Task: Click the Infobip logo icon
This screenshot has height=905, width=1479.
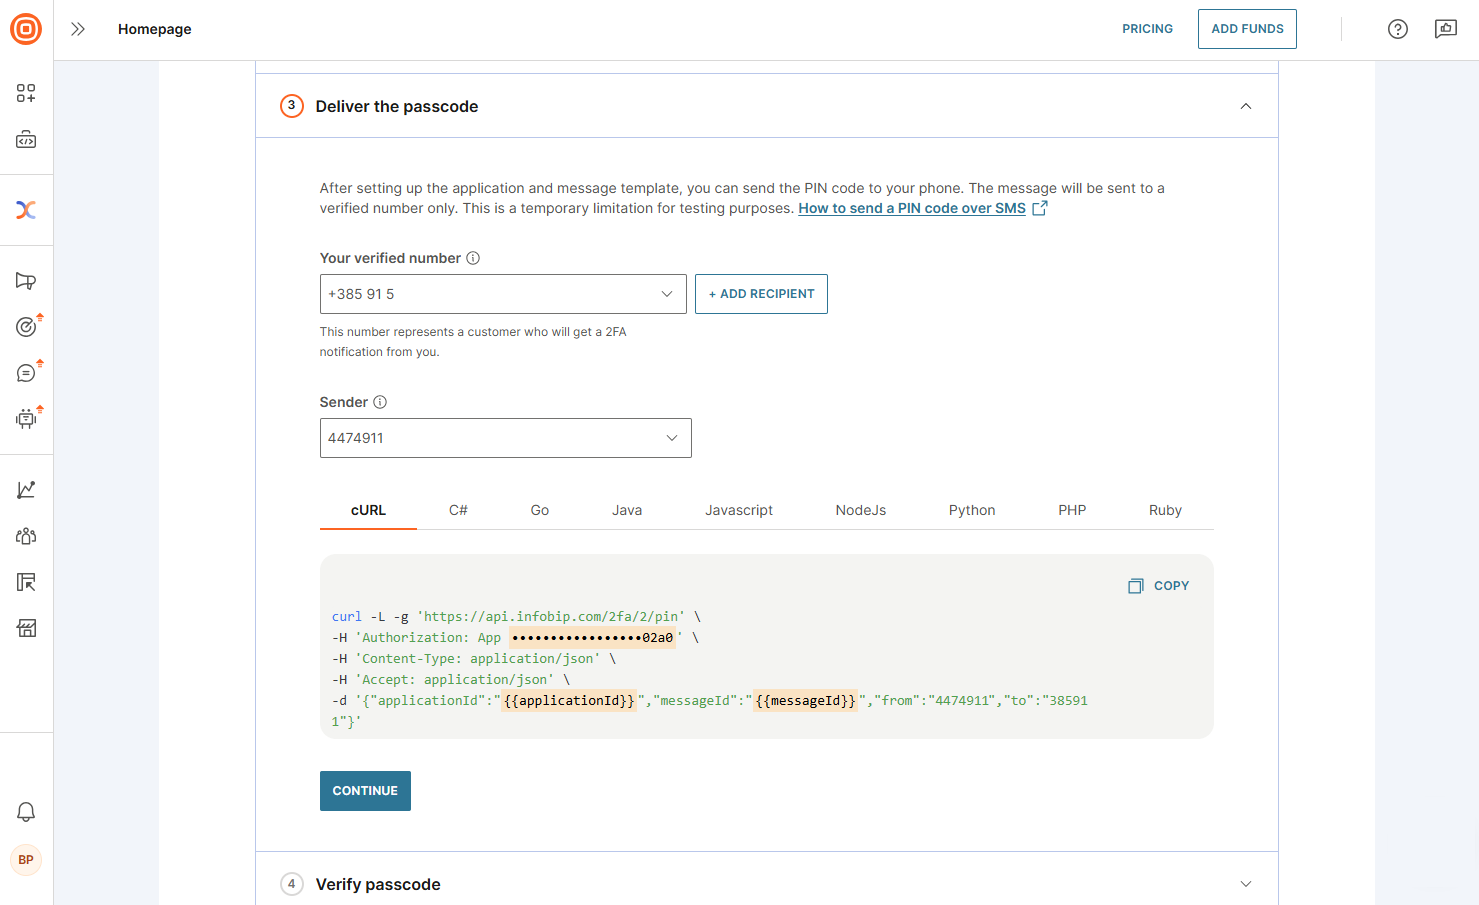Action: [26, 29]
